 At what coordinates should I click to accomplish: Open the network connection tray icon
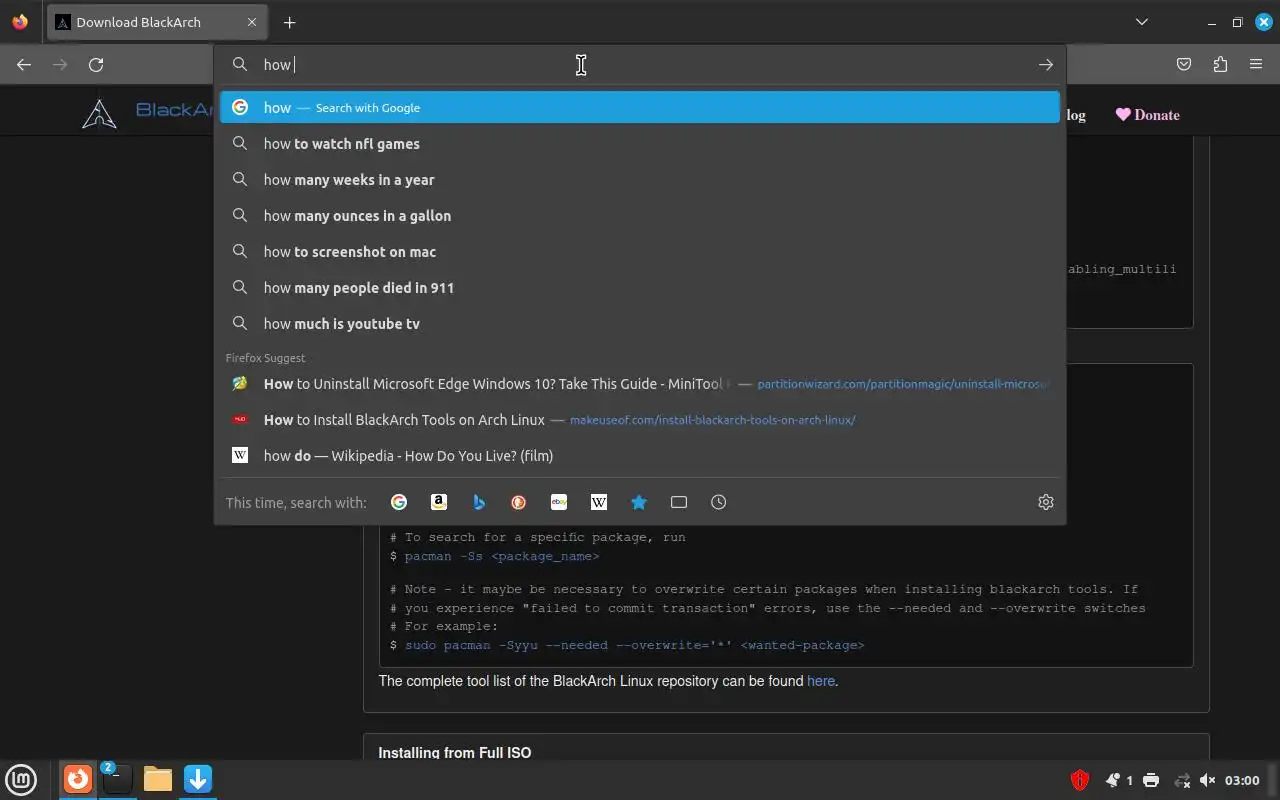(1182, 780)
